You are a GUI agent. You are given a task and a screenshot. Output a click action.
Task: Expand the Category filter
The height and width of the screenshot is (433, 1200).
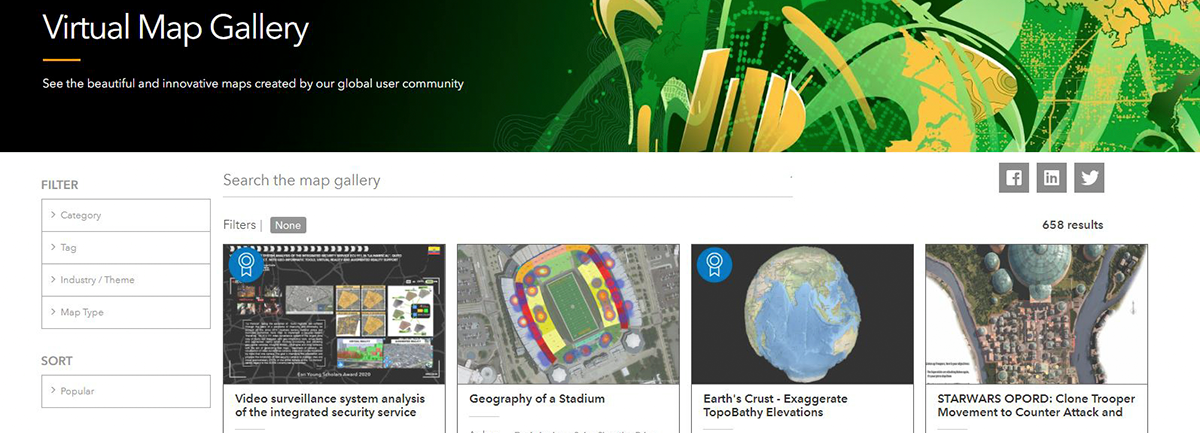(x=126, y=215)
